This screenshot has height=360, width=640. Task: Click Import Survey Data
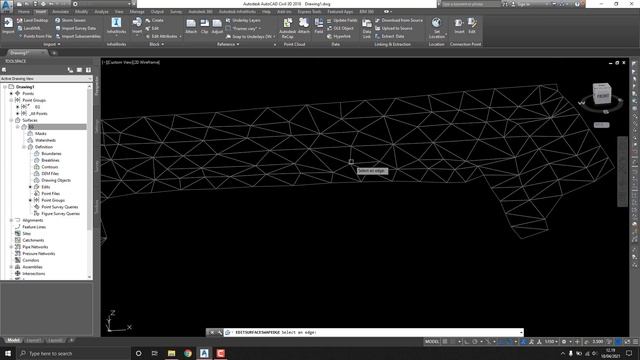point(76,28)
